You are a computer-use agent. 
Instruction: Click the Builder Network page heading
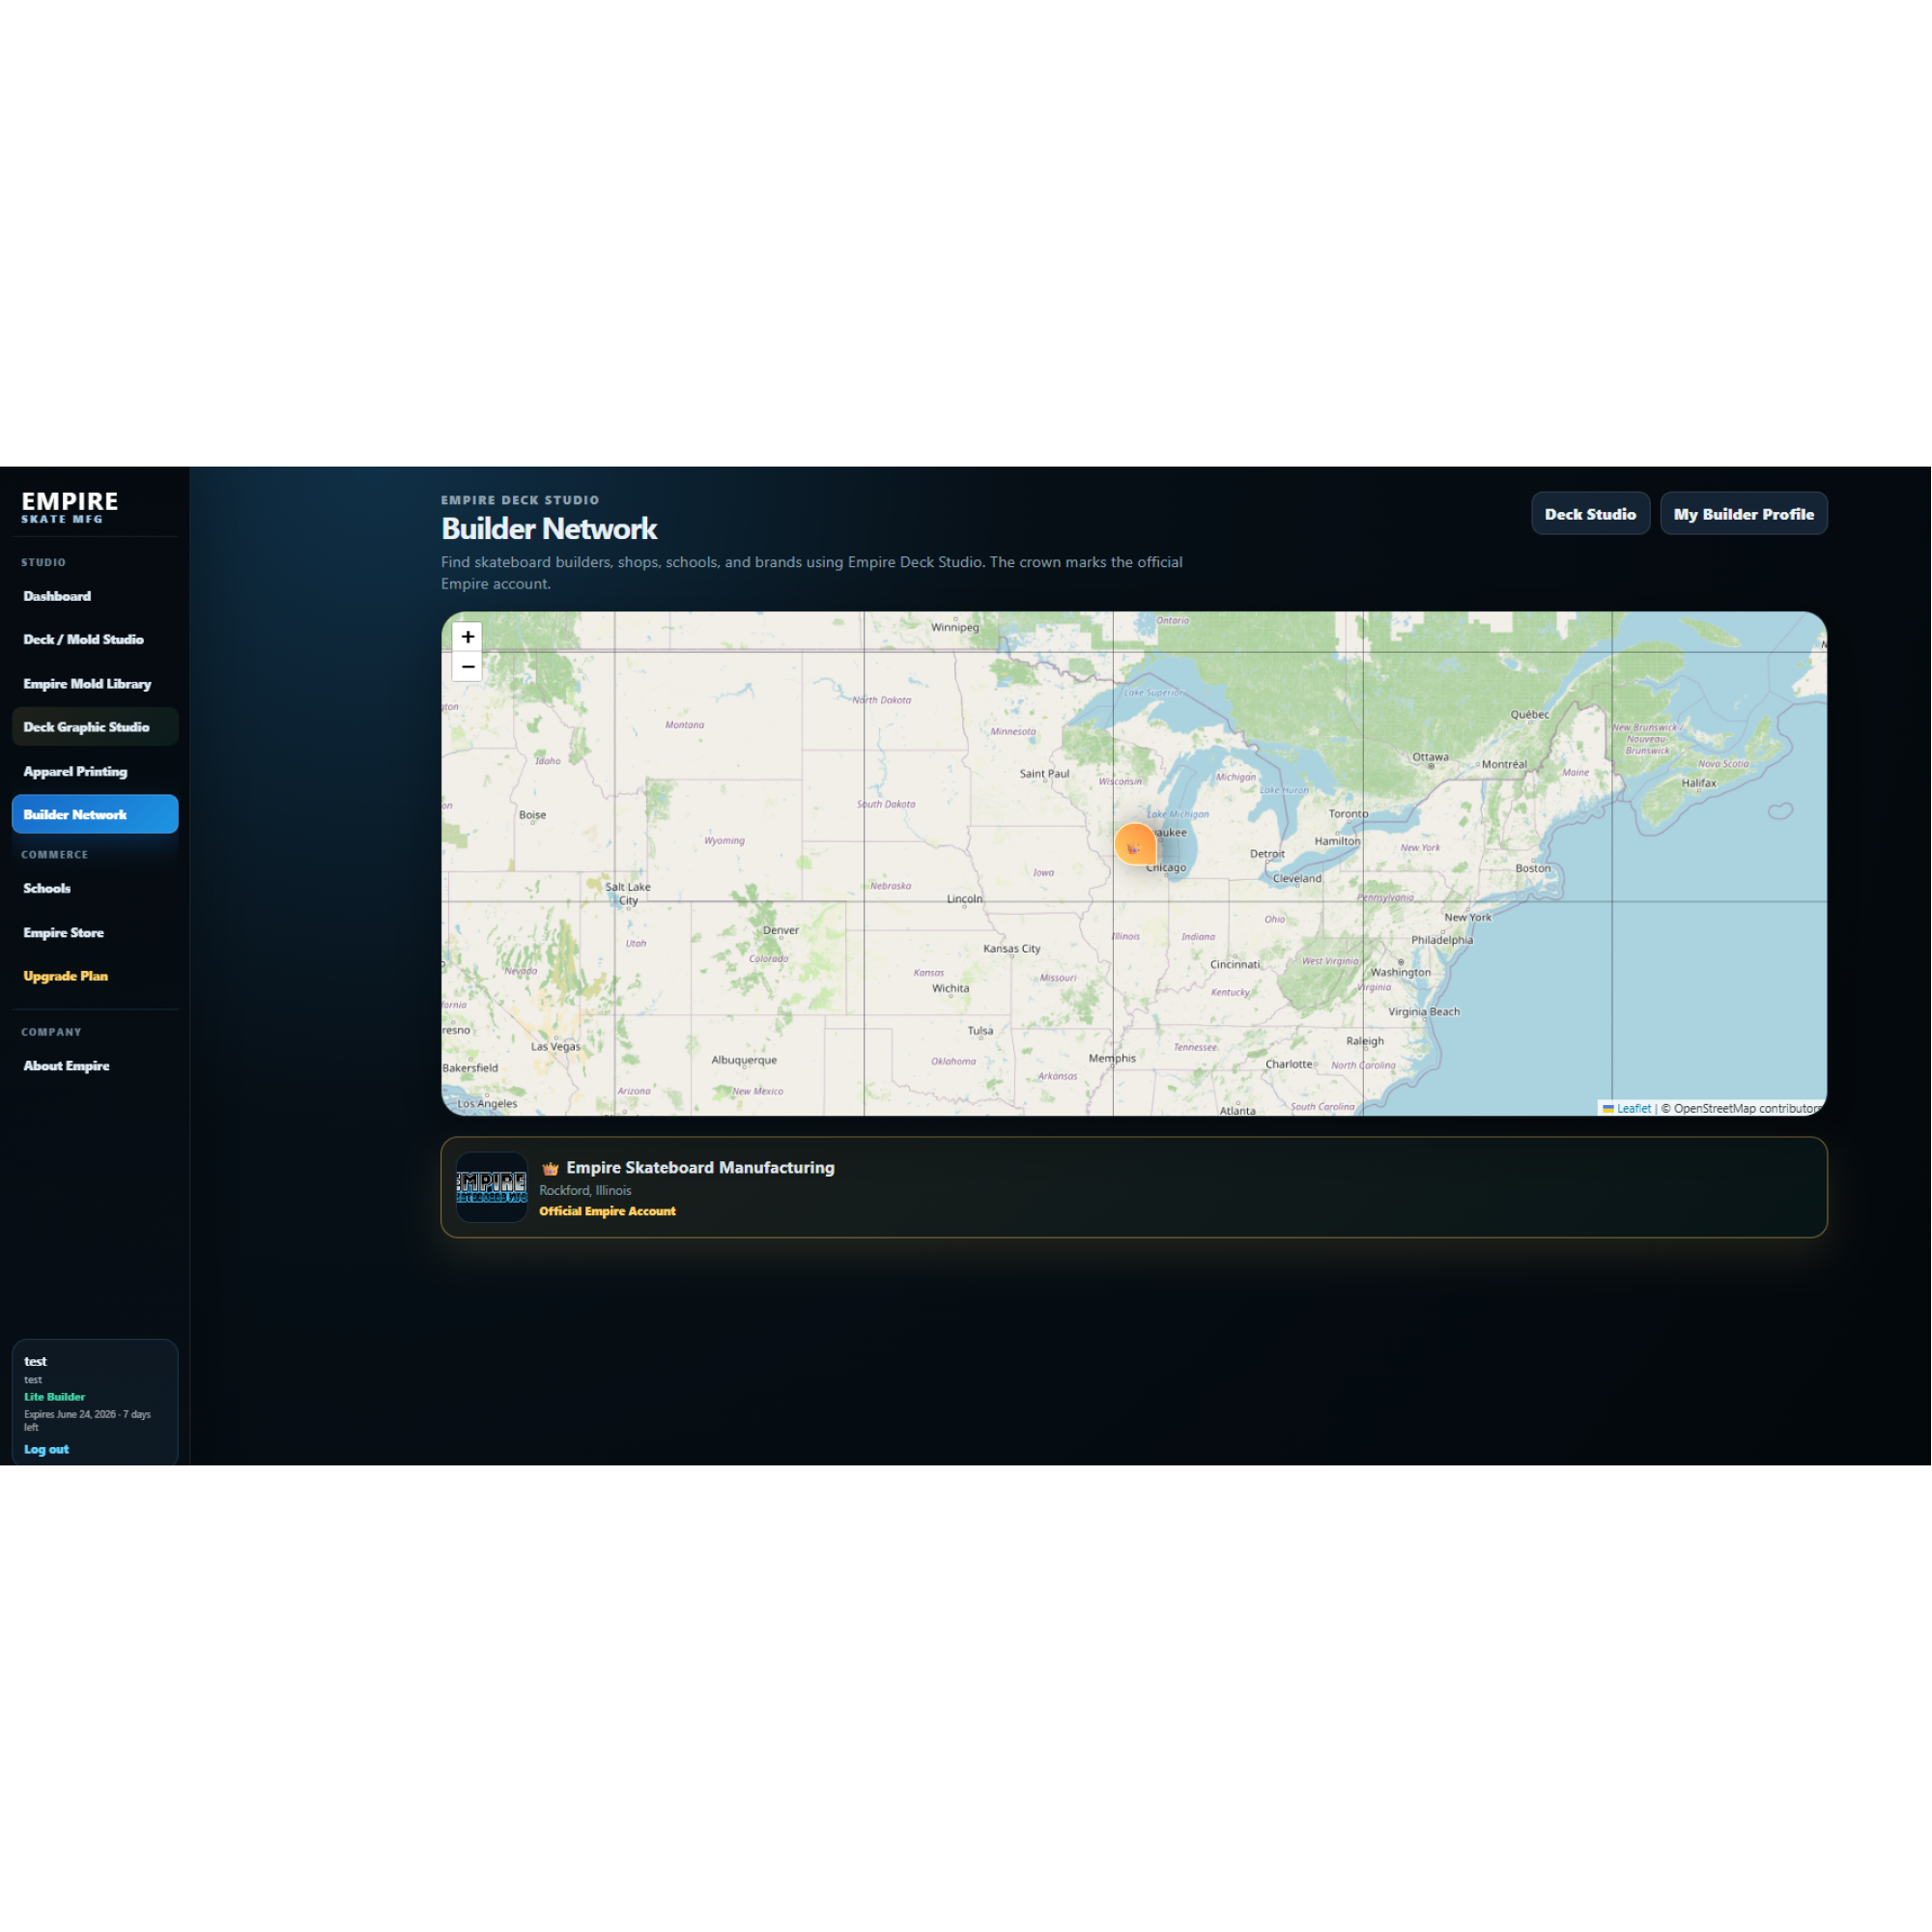tap(549, 528)
